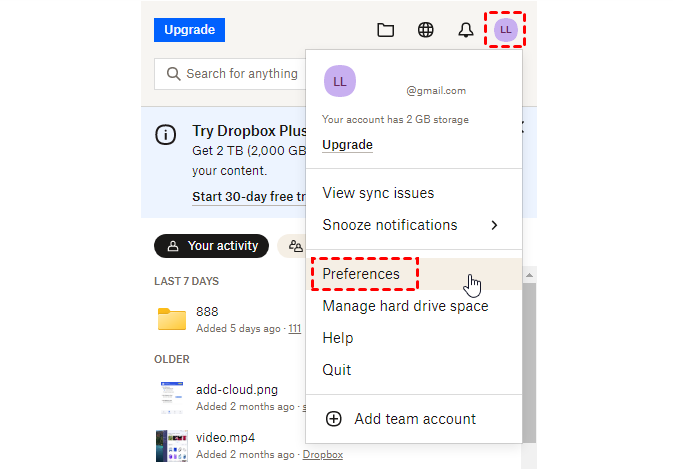Click the blue Upgrade button
This screenshot has width=673, height=470.
click(189, 30)
